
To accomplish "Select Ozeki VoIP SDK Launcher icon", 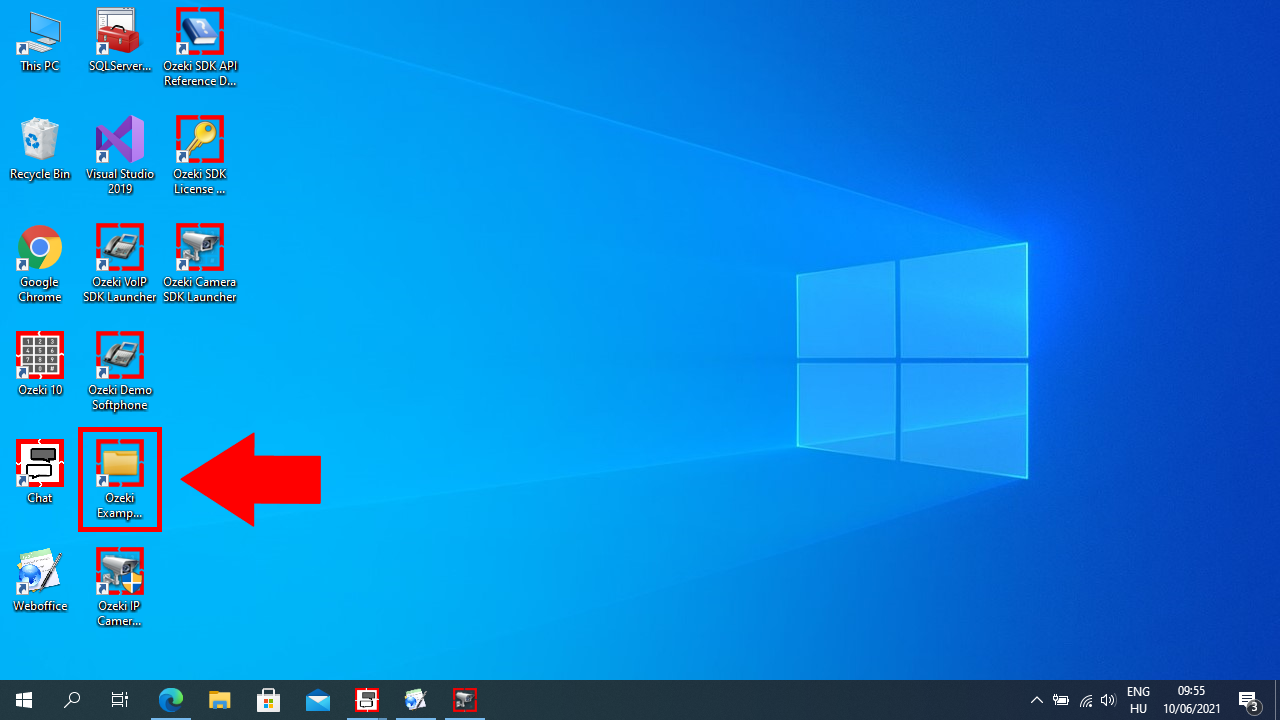I will click(x=120, y=263).
